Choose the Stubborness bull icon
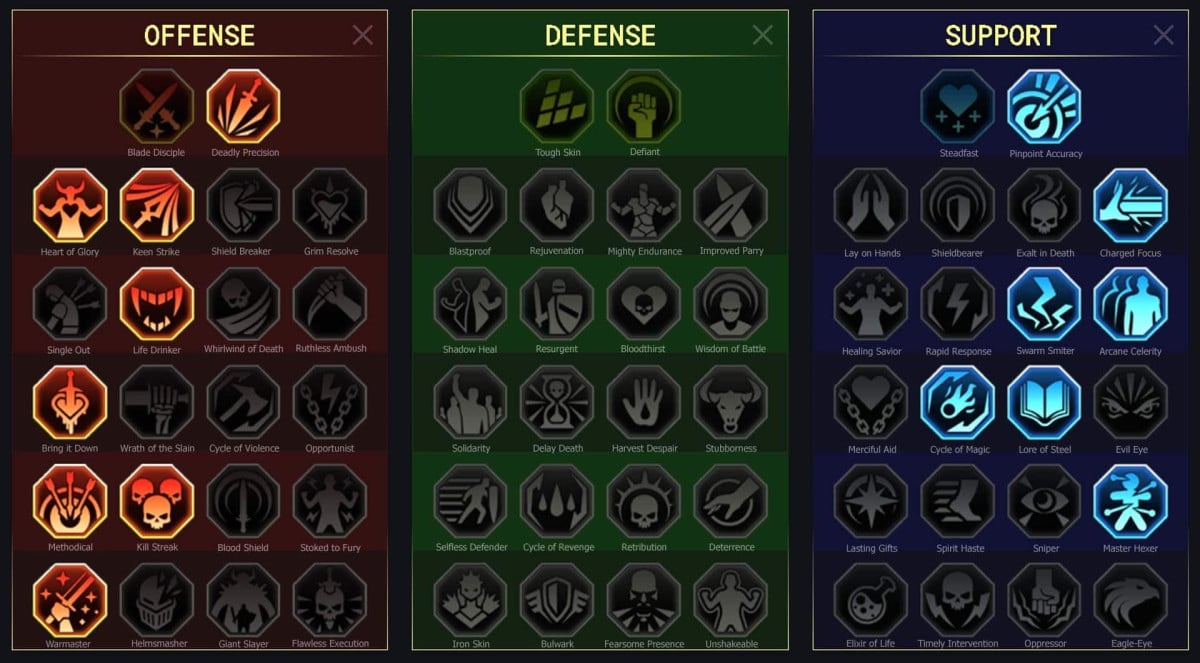The height and width of the screenshot is (663, 1200). pos(731,402)
